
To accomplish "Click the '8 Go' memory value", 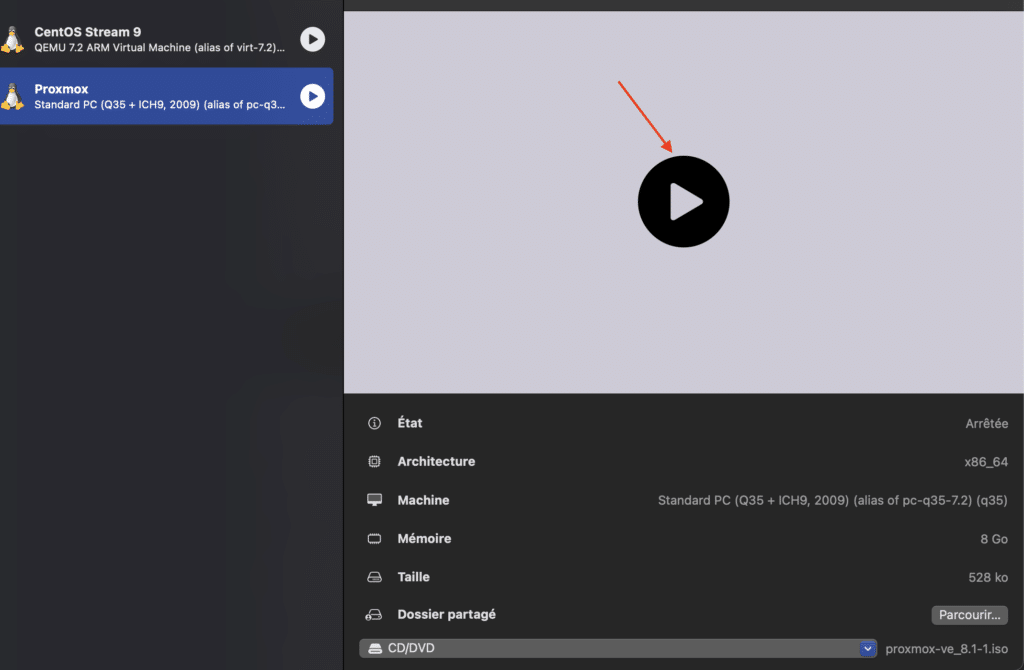I will 993,539.
